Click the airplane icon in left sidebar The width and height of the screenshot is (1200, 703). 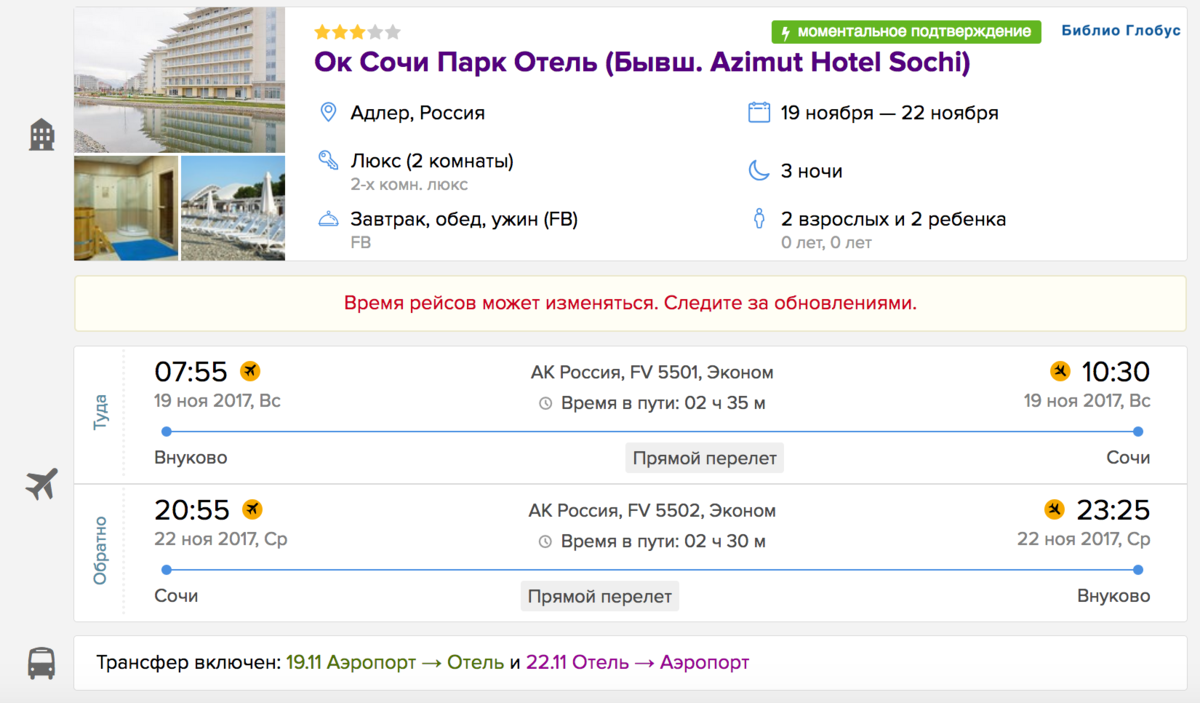(41, 485)
